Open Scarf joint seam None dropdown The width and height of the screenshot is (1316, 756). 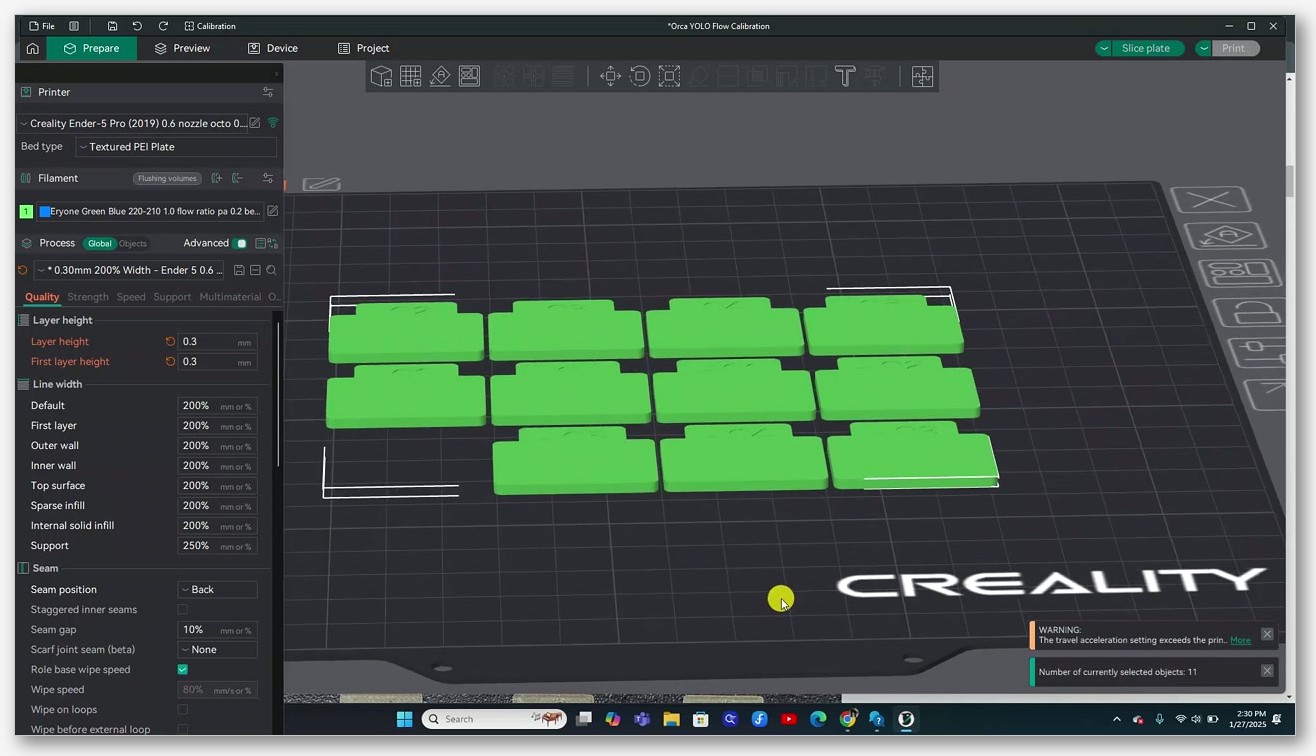(x=217, y=649)
